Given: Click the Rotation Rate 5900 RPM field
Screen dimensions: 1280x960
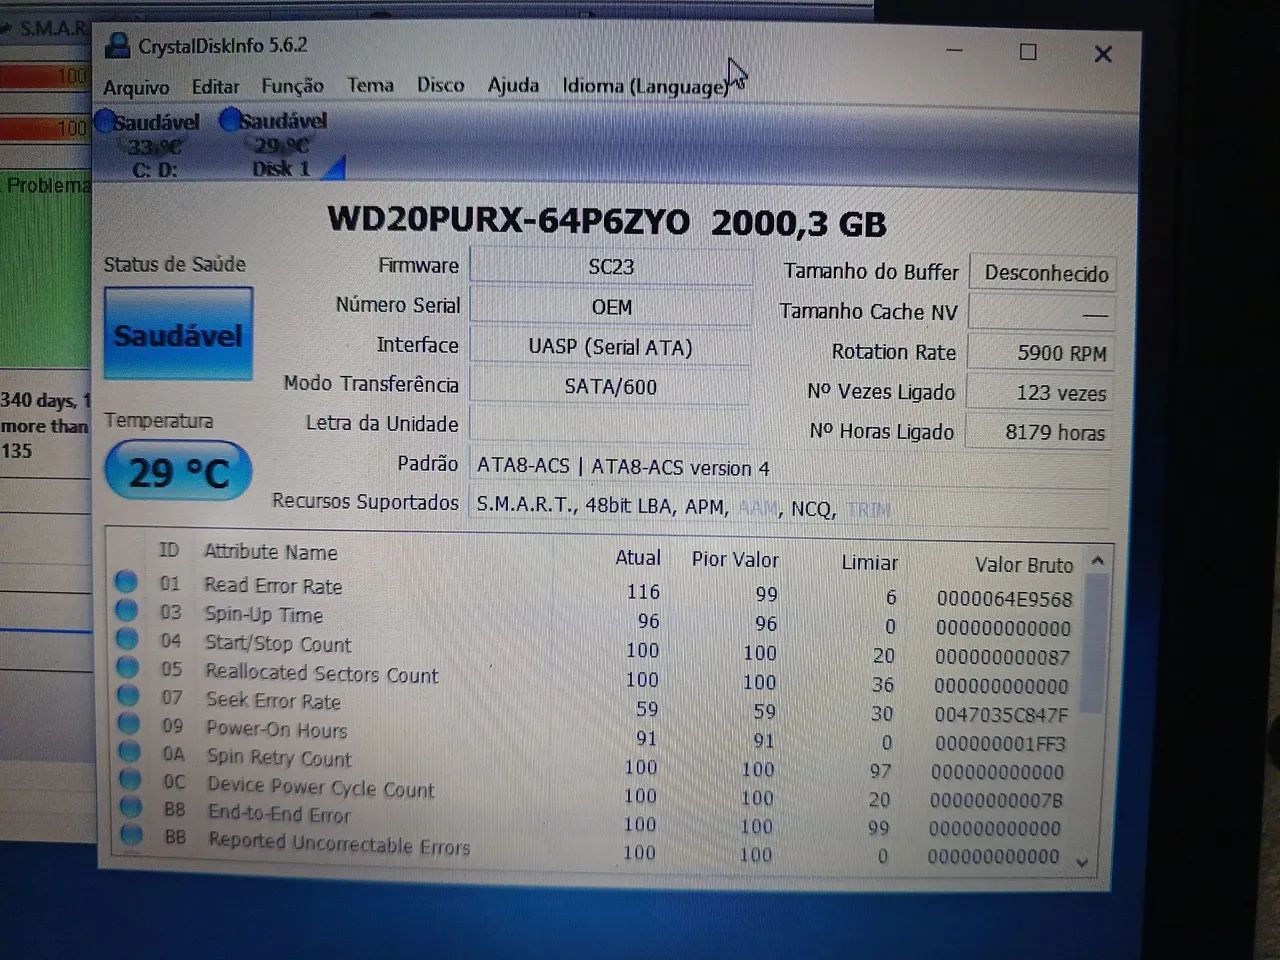Looking at the screenshot, I should coord(1041,352).
